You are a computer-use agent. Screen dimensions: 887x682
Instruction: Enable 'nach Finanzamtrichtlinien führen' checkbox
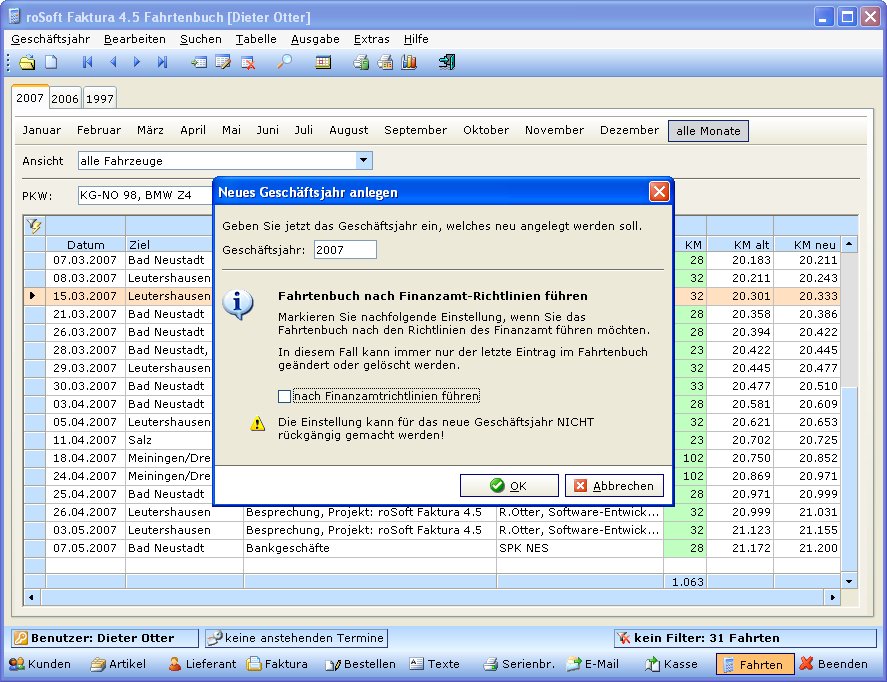(284, 397)
